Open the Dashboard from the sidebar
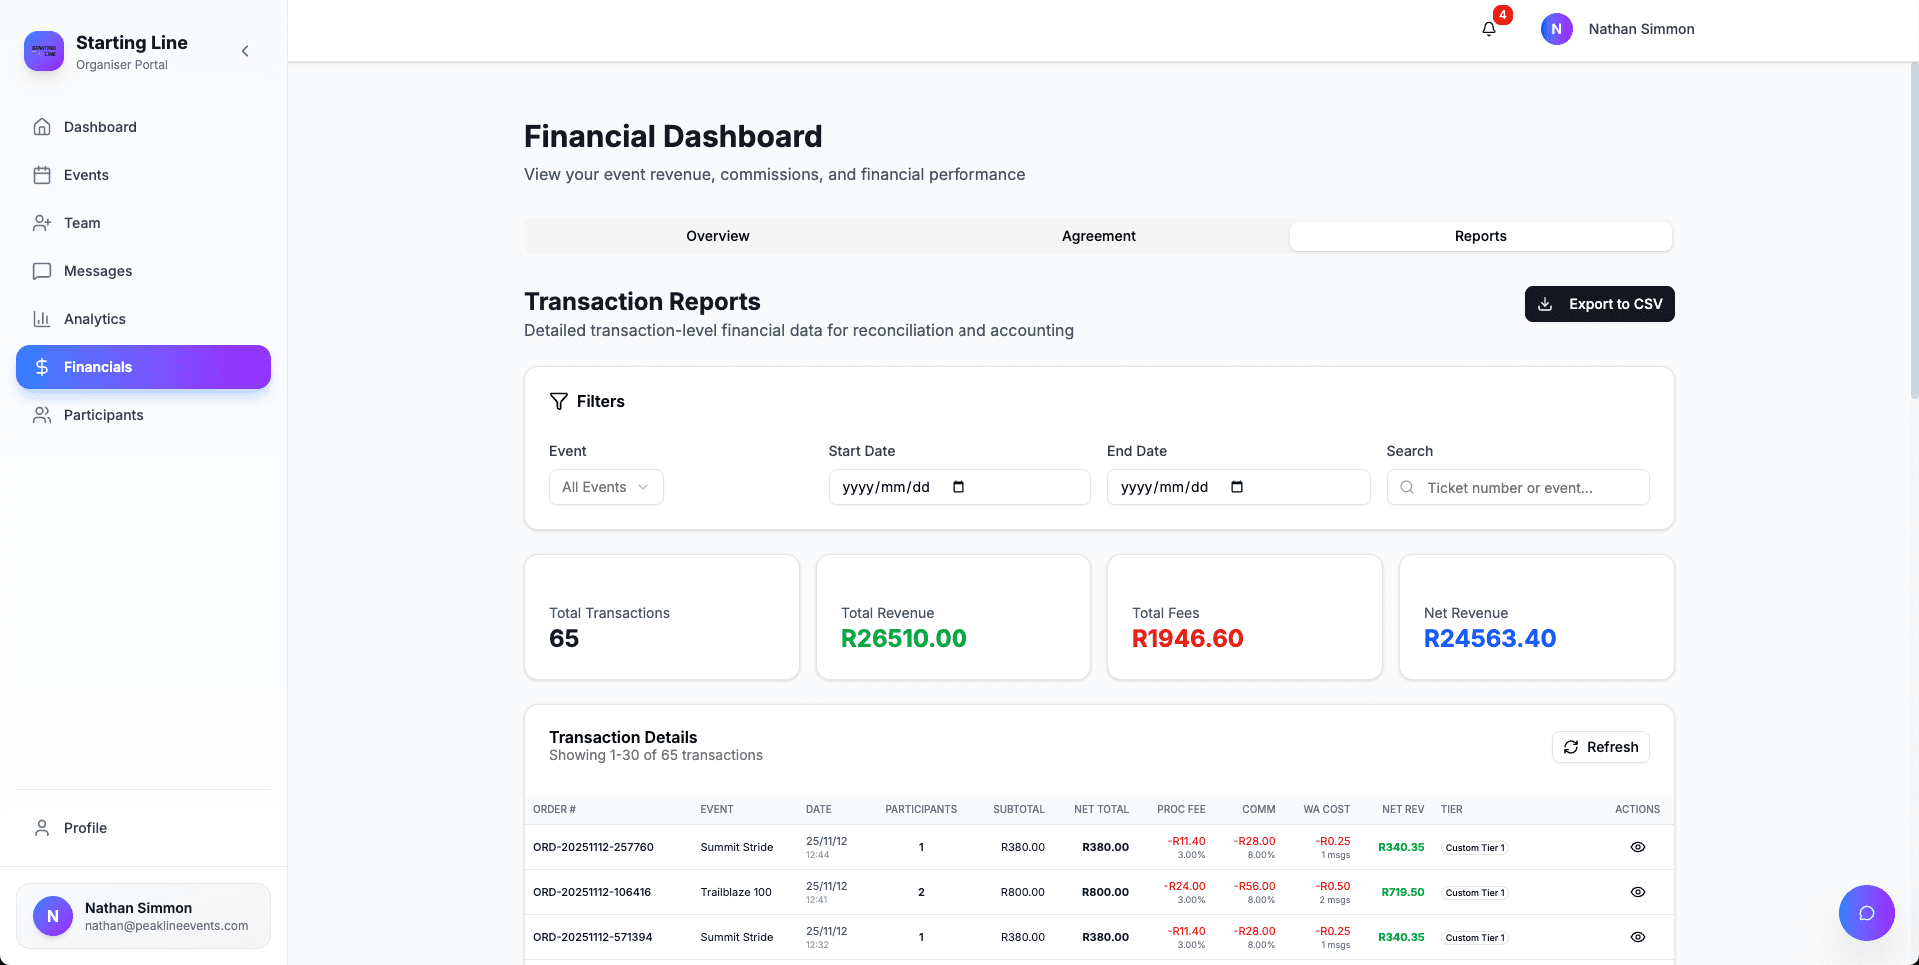This screenshot has width=1919, height=965. pyautogui.click(x=100, y=126)
